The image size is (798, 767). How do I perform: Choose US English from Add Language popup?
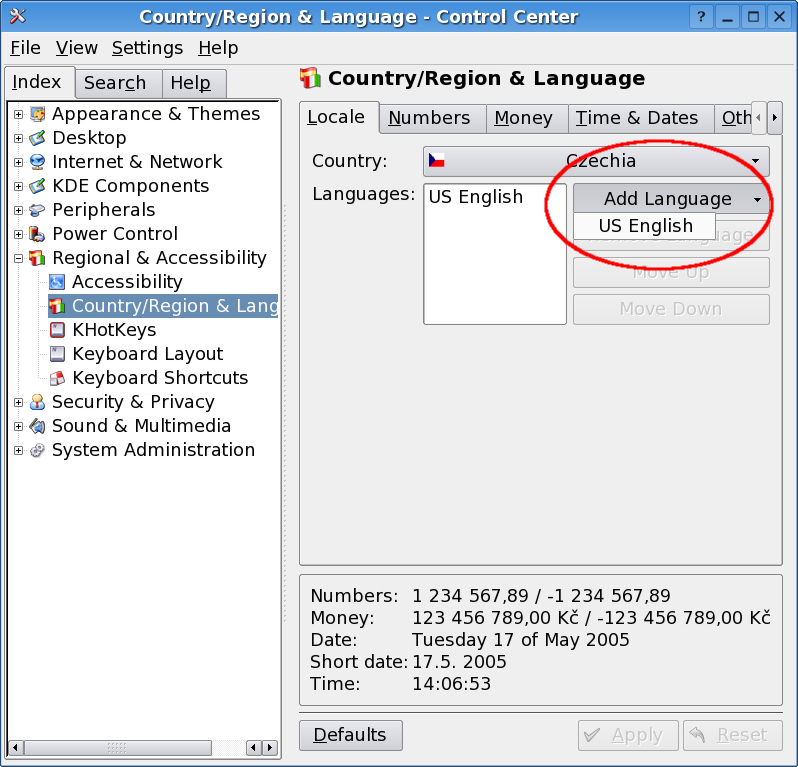(645, 226)
